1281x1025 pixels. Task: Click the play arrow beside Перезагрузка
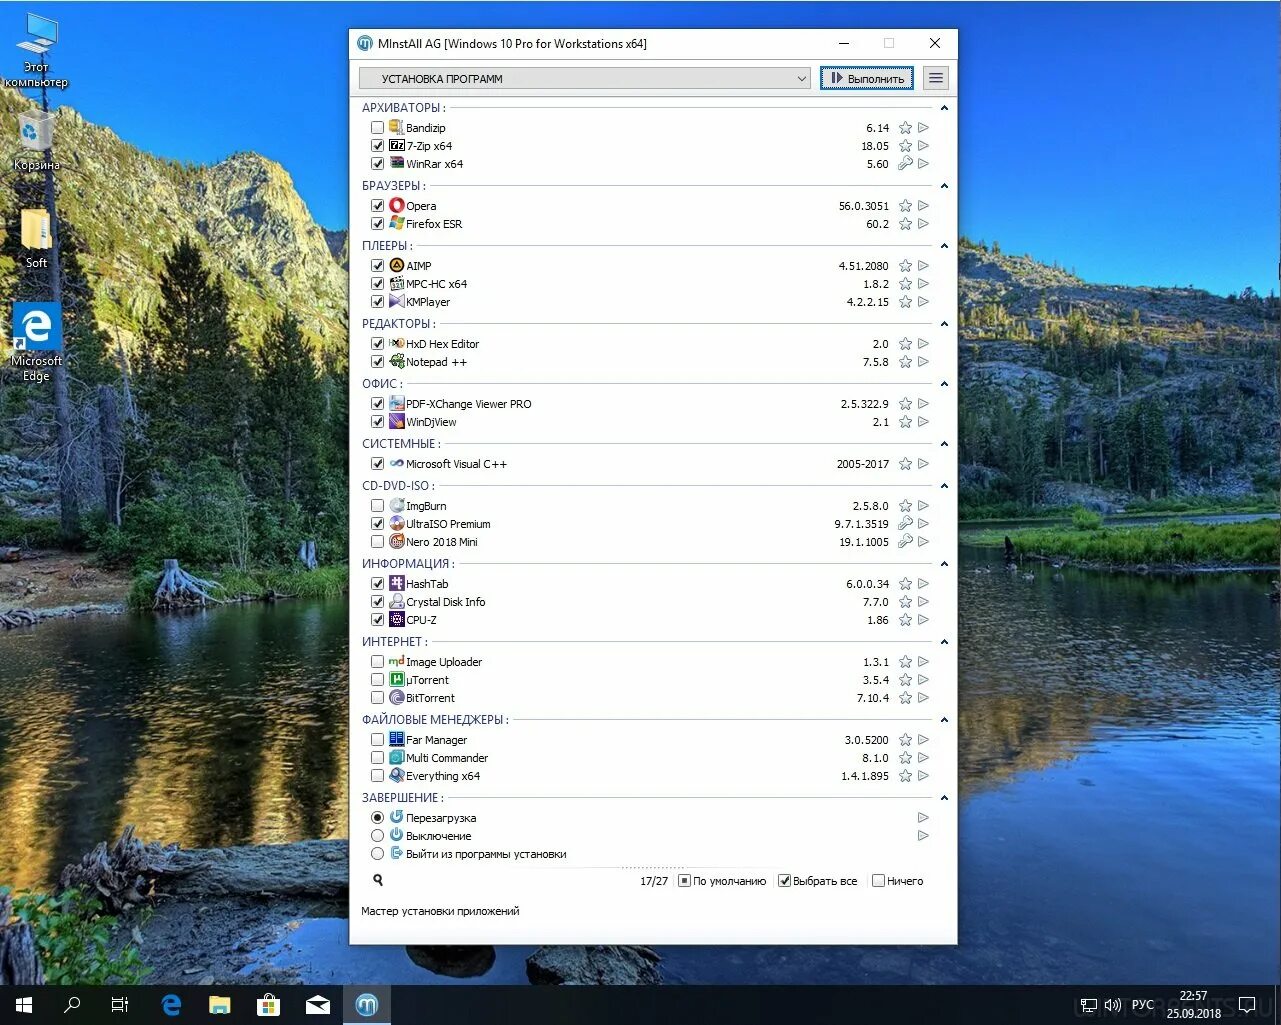coord(923,818)
